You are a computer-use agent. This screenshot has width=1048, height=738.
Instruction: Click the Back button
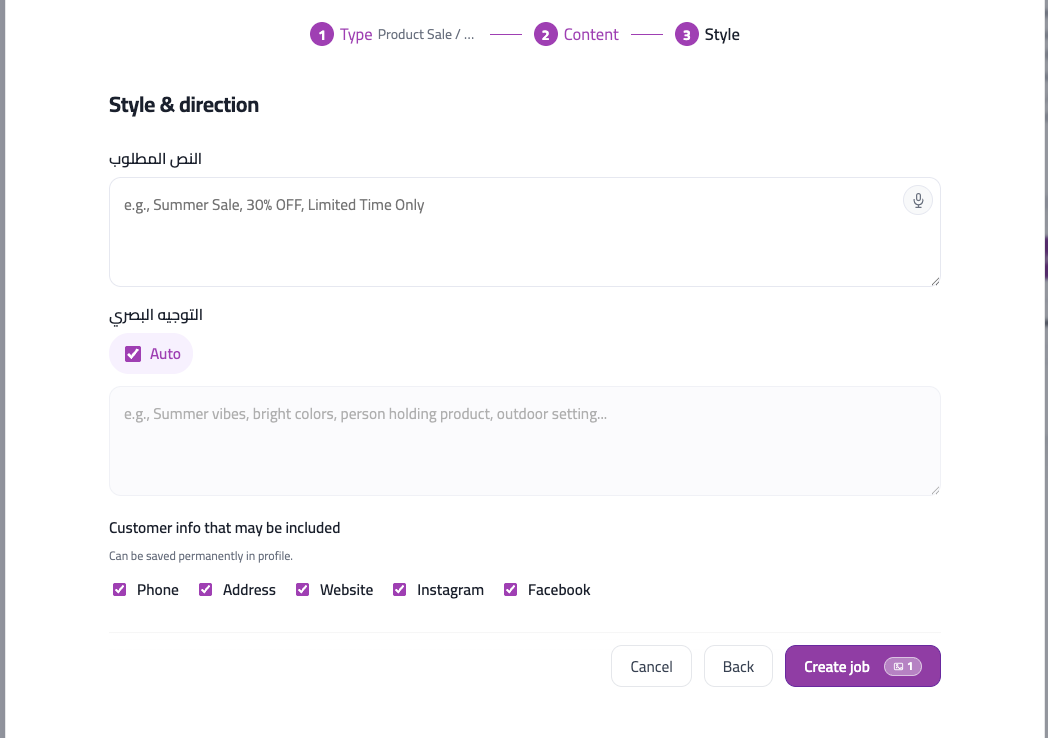coord(738,666)
